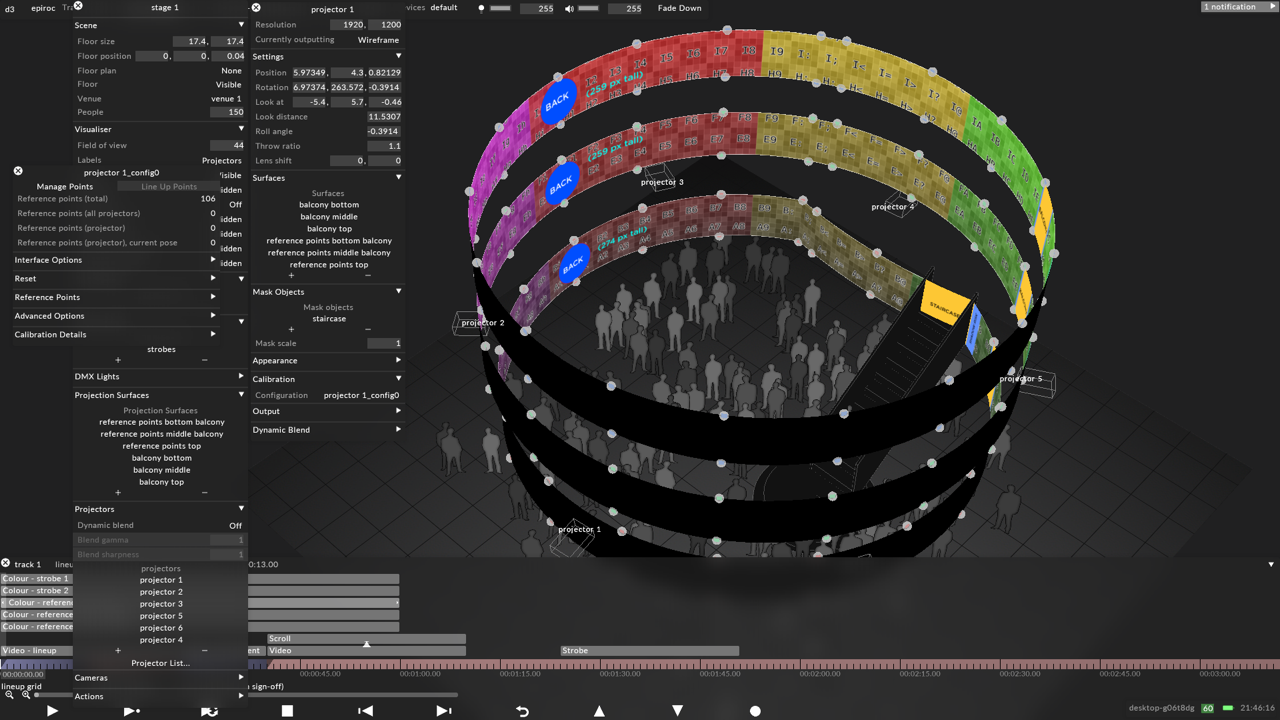Image resolution: width=1280 pixels, height=720 pixels.
Task: Collapse the Projection Surfaces section
Action: (160, 395)
